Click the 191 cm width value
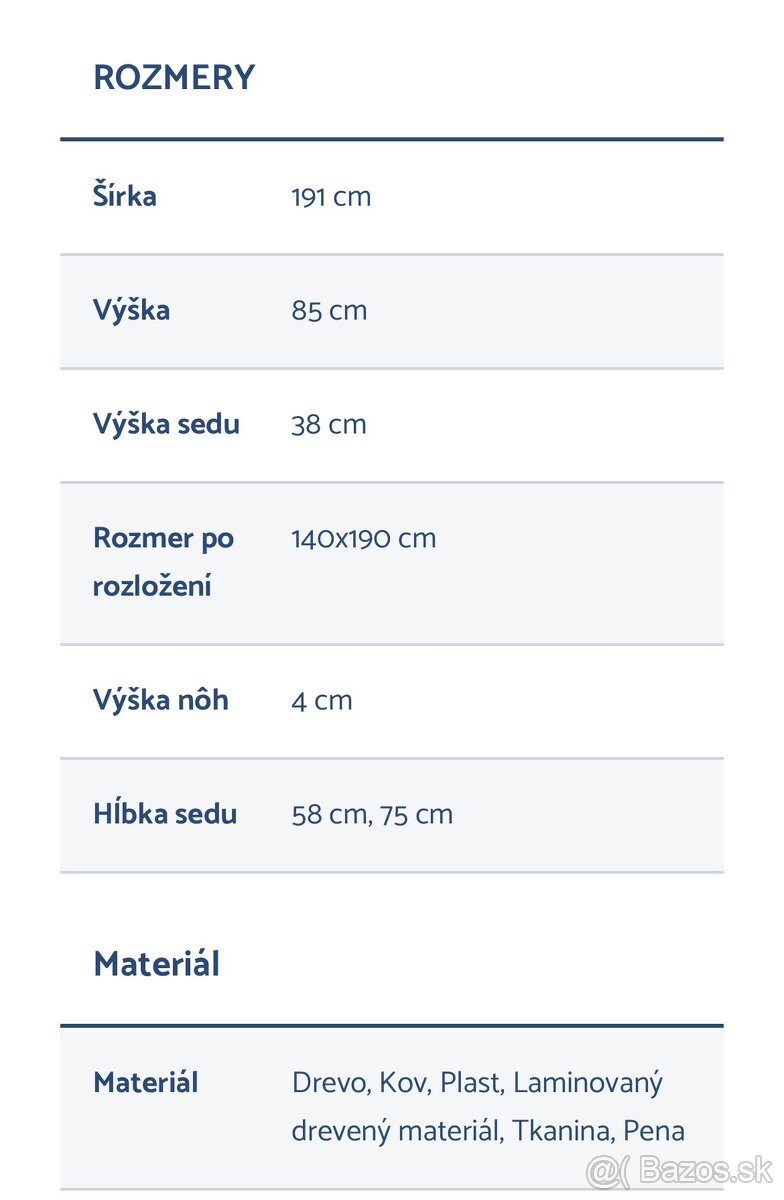The image size is (784, 1200). (x=331, y=197)
